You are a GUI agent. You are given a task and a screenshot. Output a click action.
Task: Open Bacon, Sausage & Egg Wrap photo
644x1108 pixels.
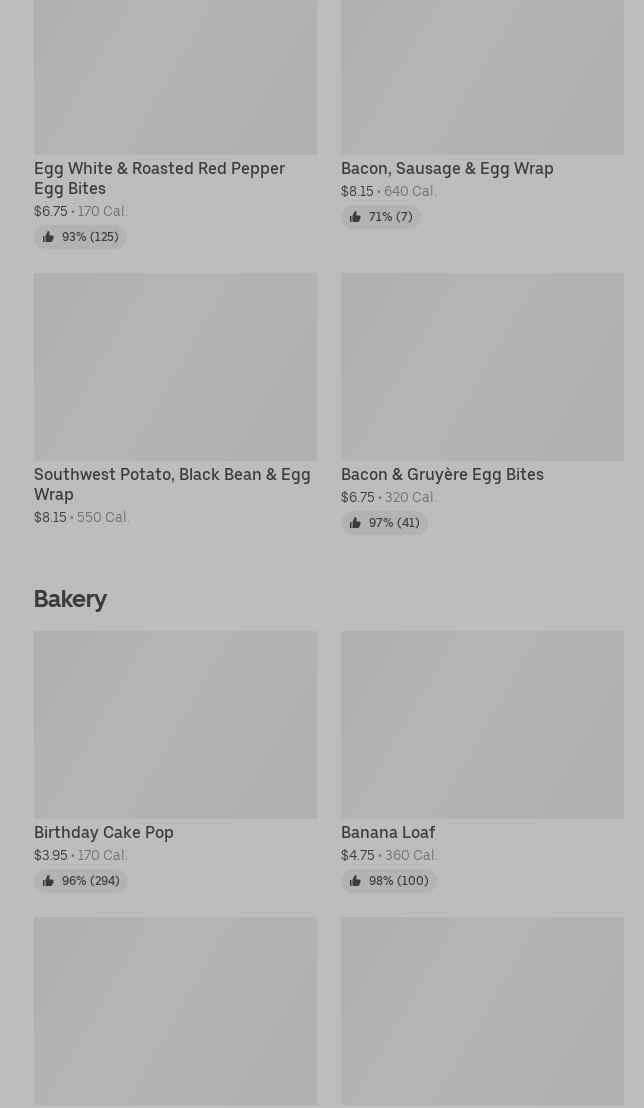(482, 77)
